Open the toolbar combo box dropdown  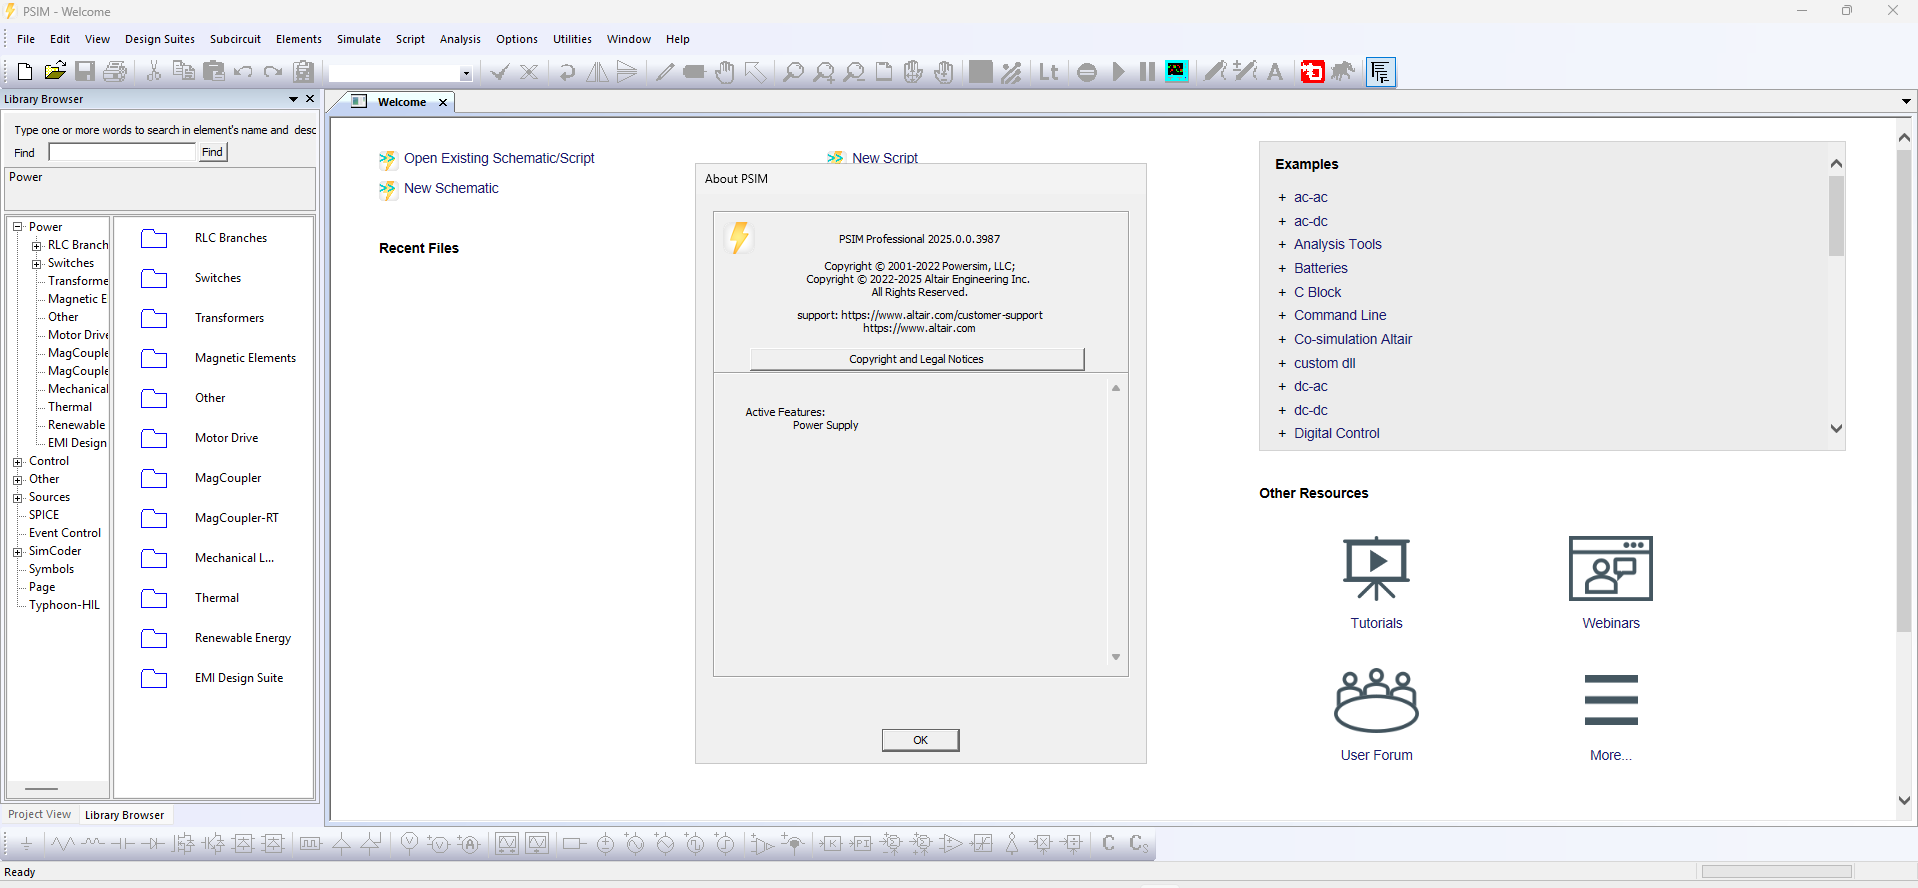coord(466,73)
